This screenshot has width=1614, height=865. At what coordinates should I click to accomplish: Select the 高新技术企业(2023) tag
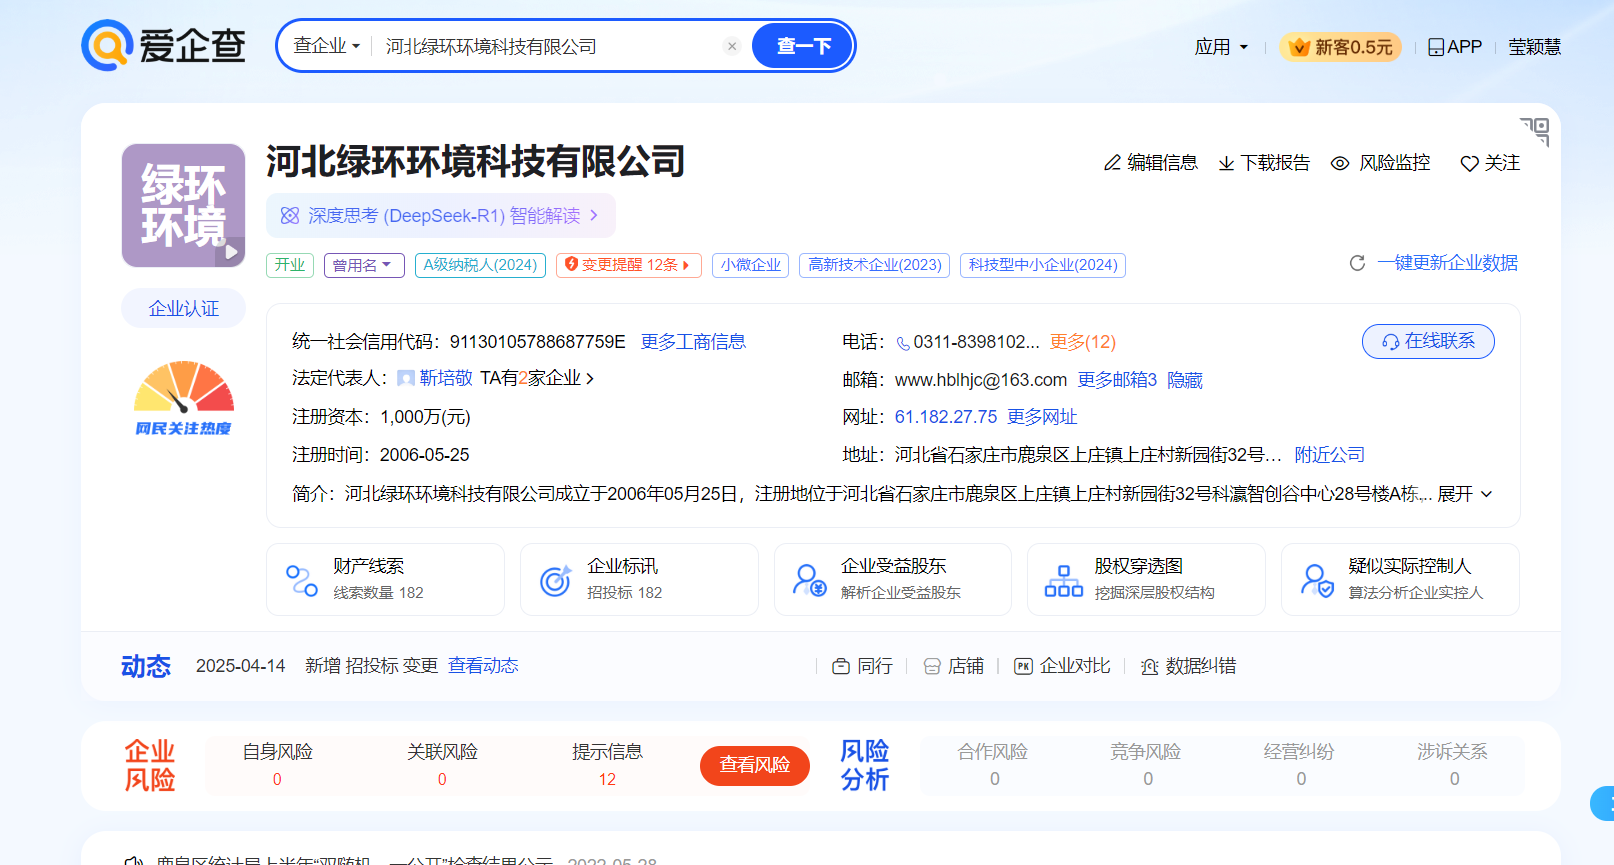[x=875, y=265]
